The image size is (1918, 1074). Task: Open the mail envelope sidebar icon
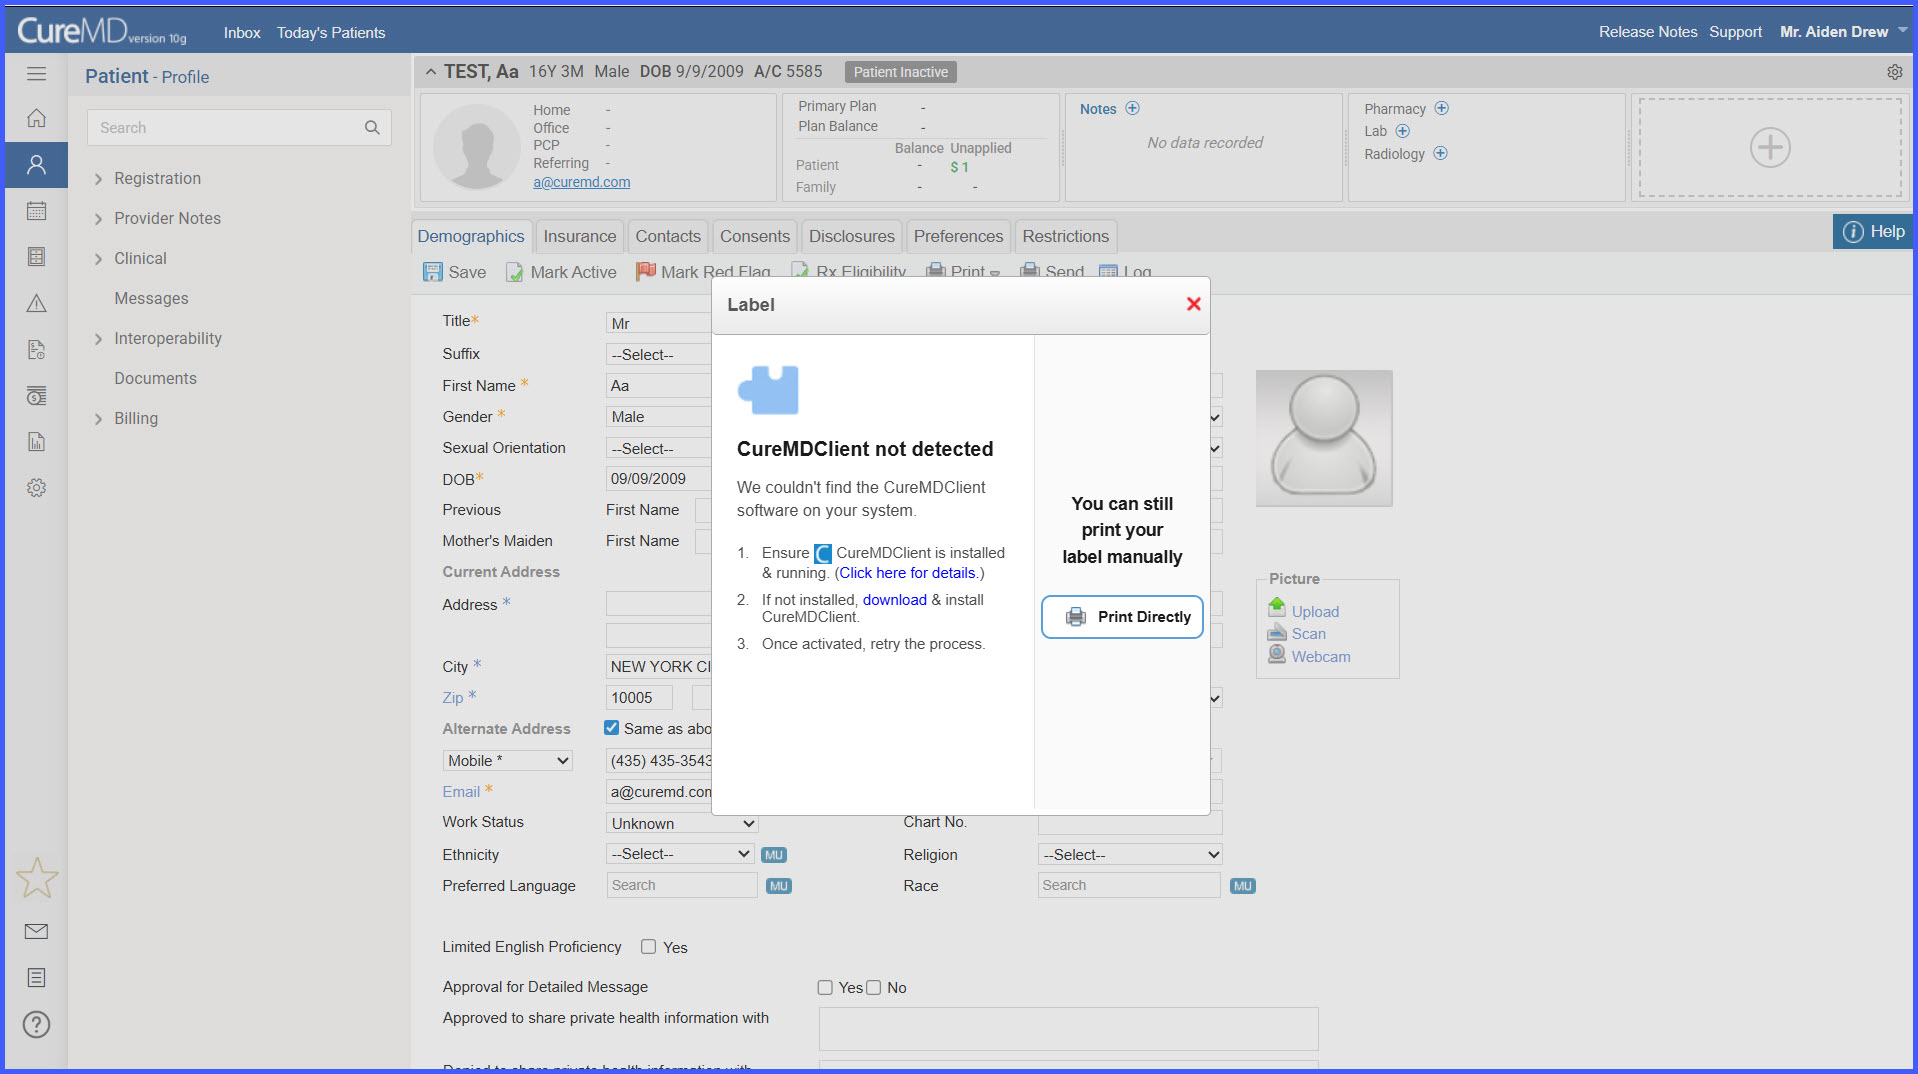37,931
